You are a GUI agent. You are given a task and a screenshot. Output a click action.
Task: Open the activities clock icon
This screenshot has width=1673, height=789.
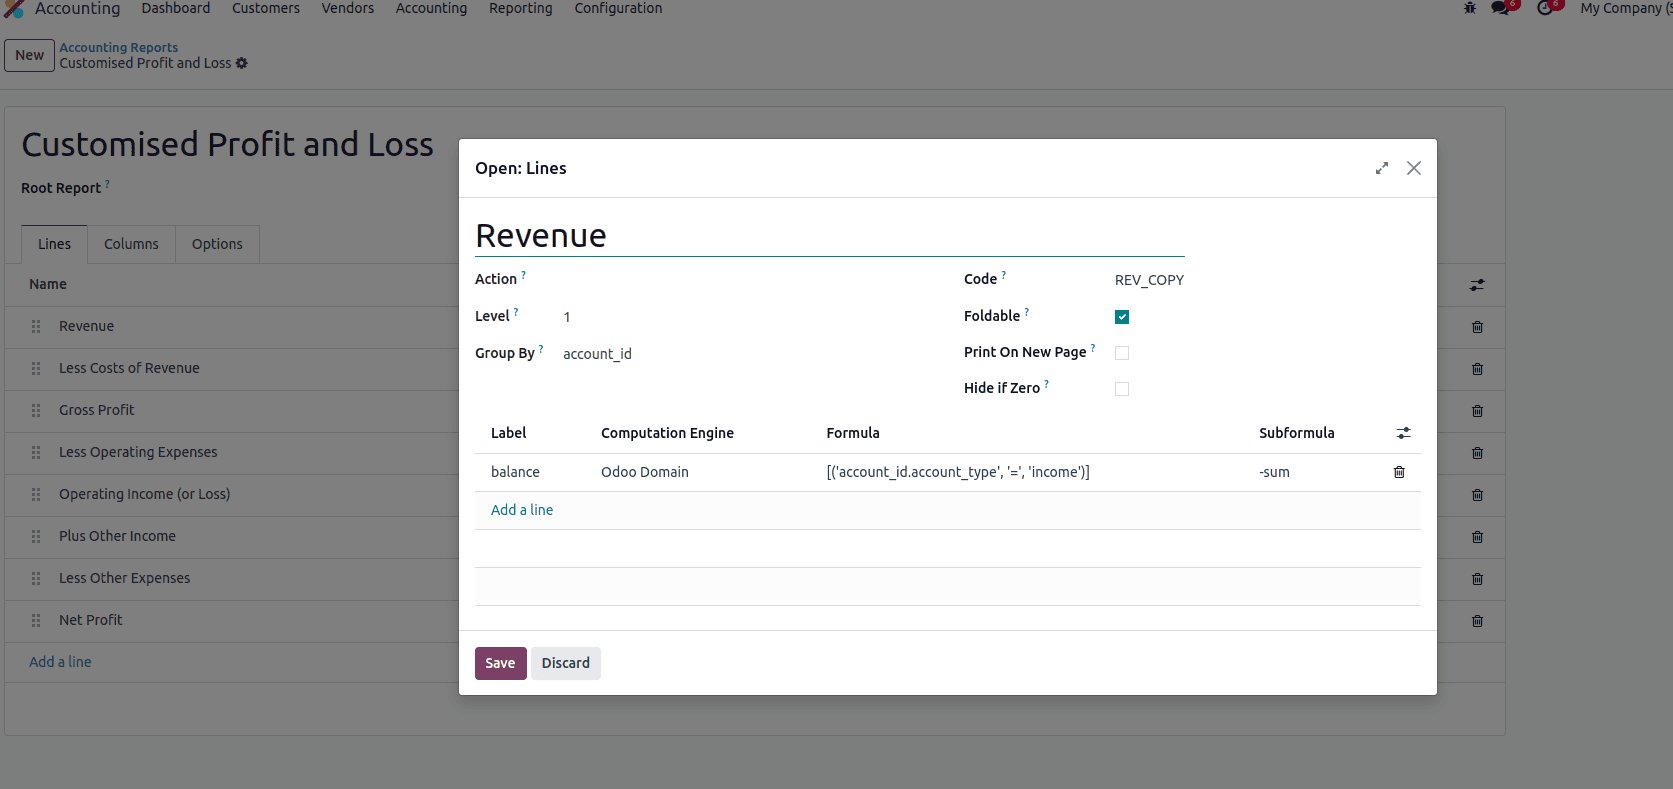pos(1547,8)
